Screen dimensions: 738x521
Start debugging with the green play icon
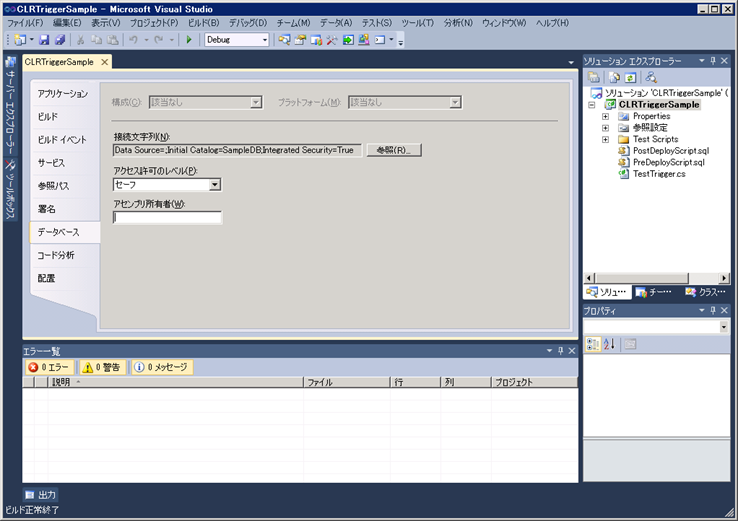point(189,40)
